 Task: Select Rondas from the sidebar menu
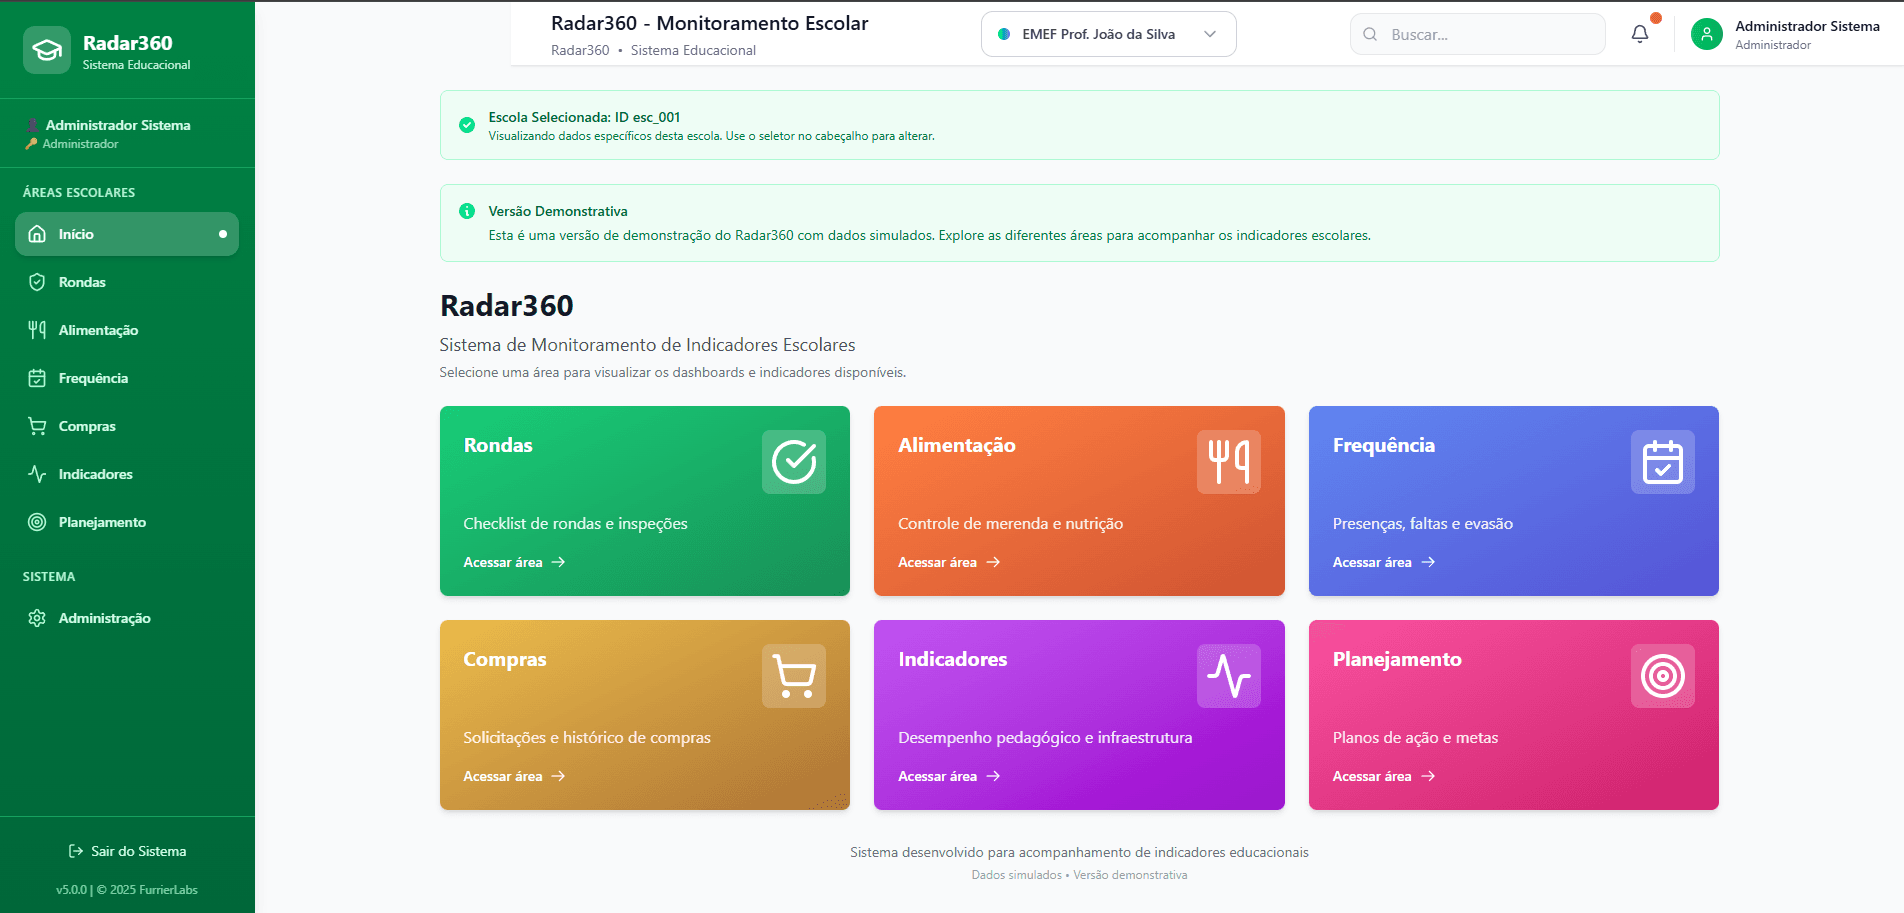82,282
